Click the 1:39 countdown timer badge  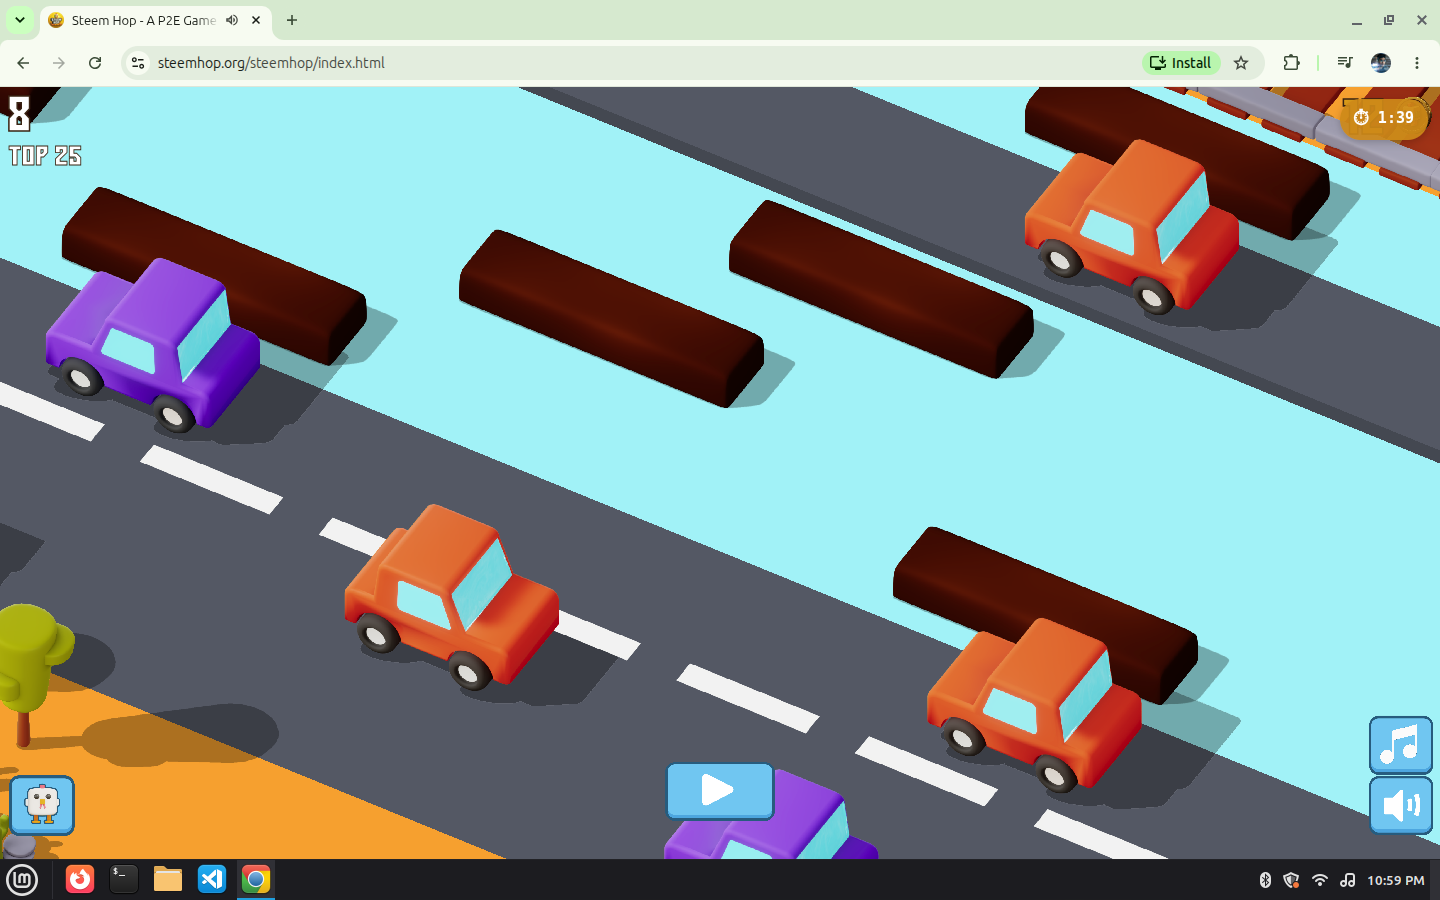point(1384,118)
